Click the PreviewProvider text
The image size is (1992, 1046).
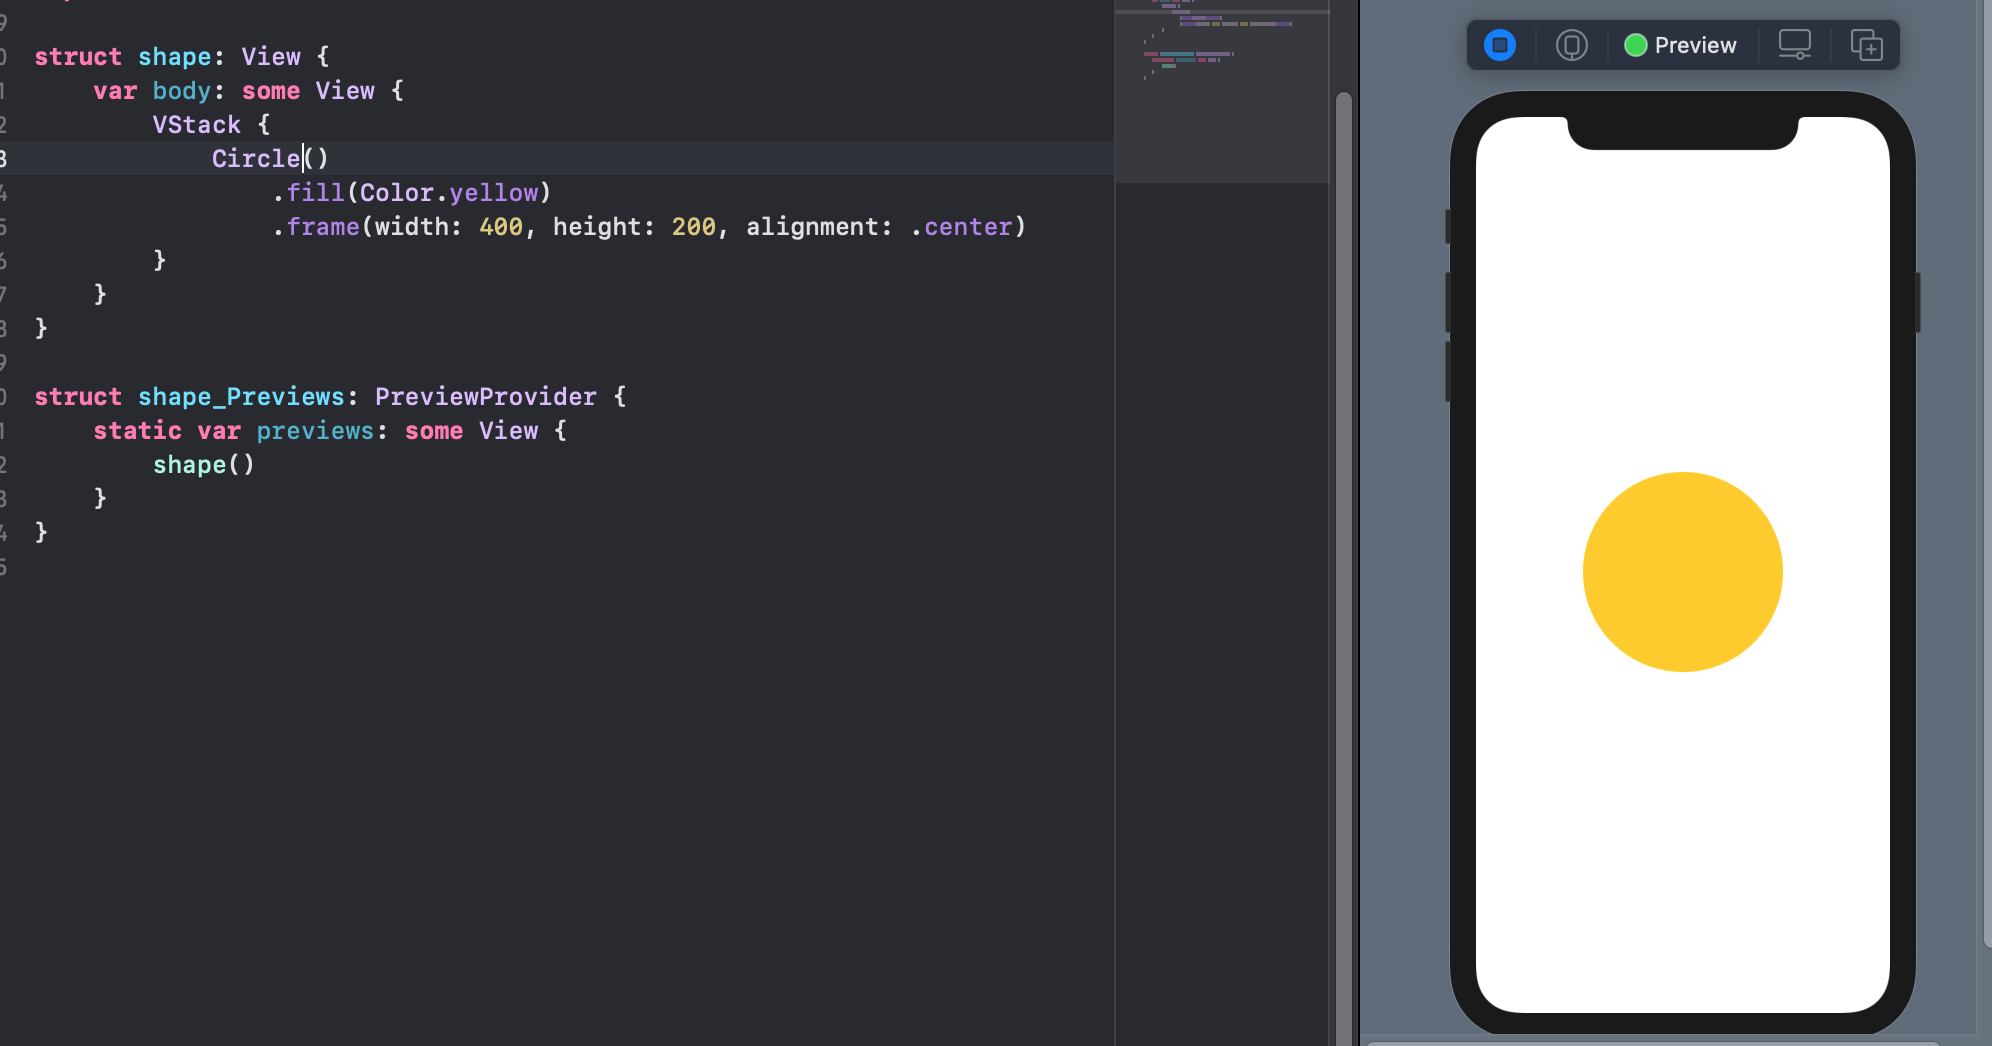(x=486, y=396)
